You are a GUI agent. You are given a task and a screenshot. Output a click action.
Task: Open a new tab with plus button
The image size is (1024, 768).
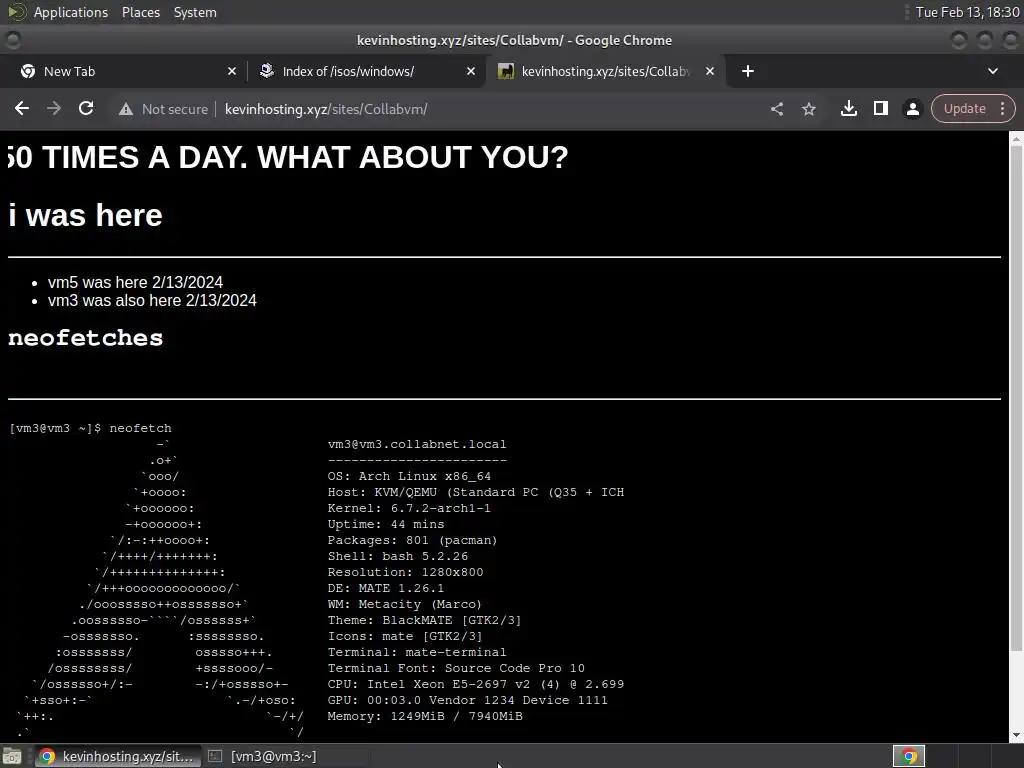coord(748,71)
